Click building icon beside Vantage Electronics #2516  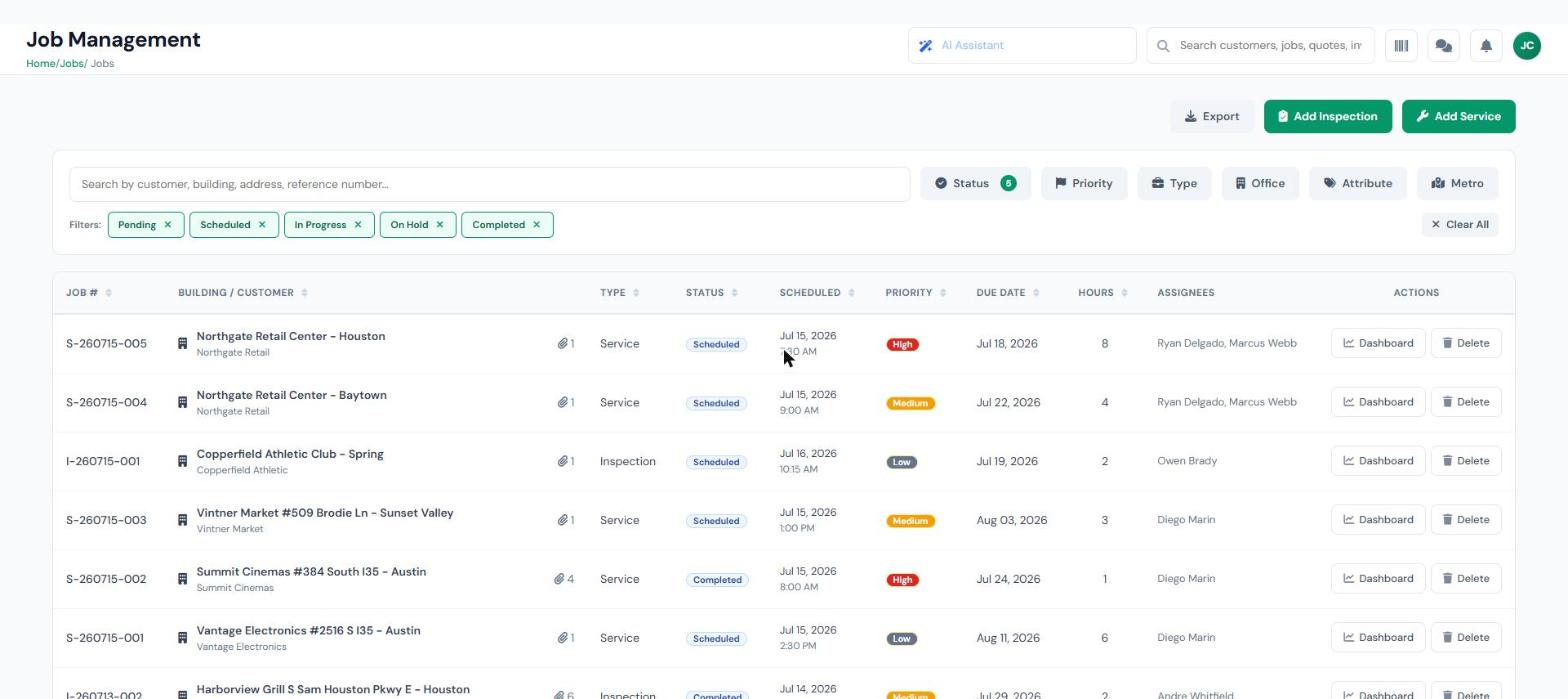[x=183, y=639]
